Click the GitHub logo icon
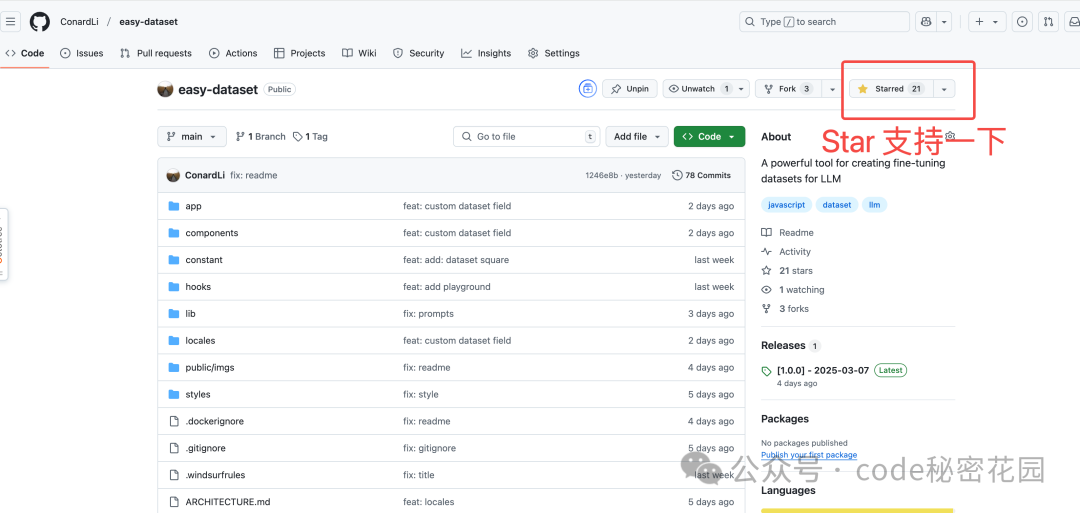Viewport: 1080px width, 513px height. point(40,21)
